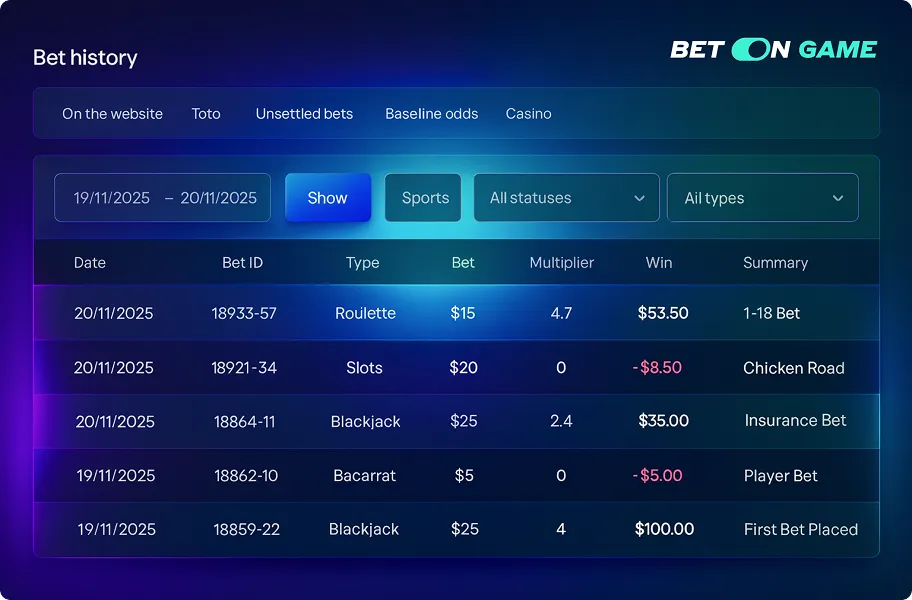This screenshot has height=600, width=912.
Task: Edit the date range field
Action: click(163, 198)
